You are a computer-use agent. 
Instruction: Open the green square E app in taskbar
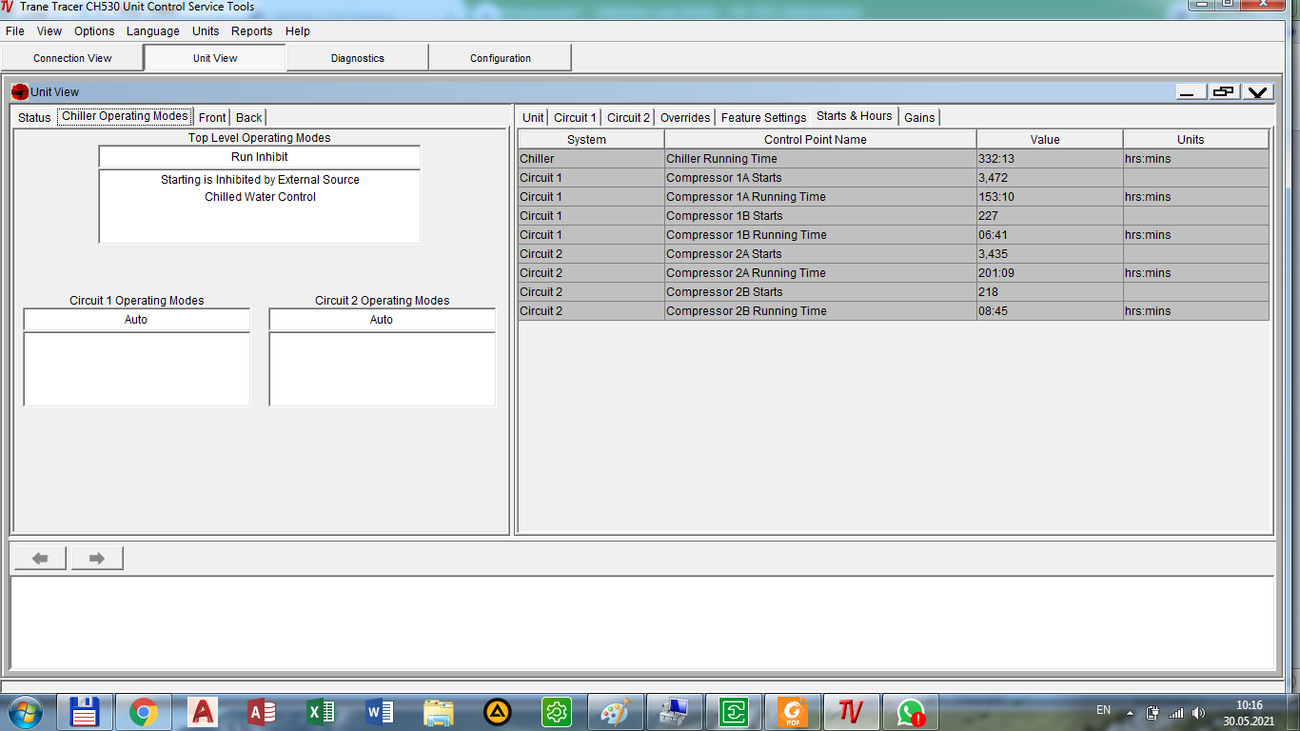pyautogui.click(x=733, y=712)
